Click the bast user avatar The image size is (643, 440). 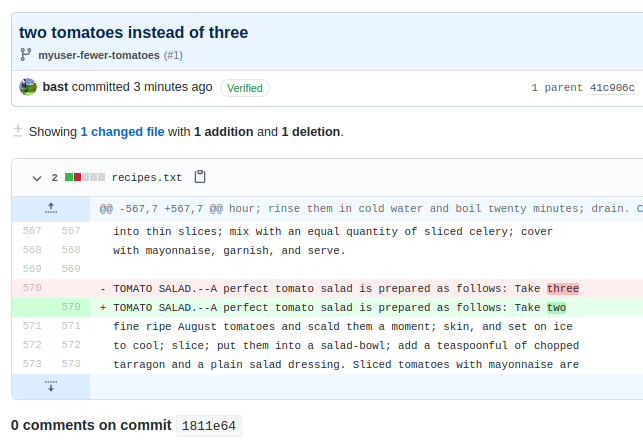pyautogui.click(x=28, y=87)
